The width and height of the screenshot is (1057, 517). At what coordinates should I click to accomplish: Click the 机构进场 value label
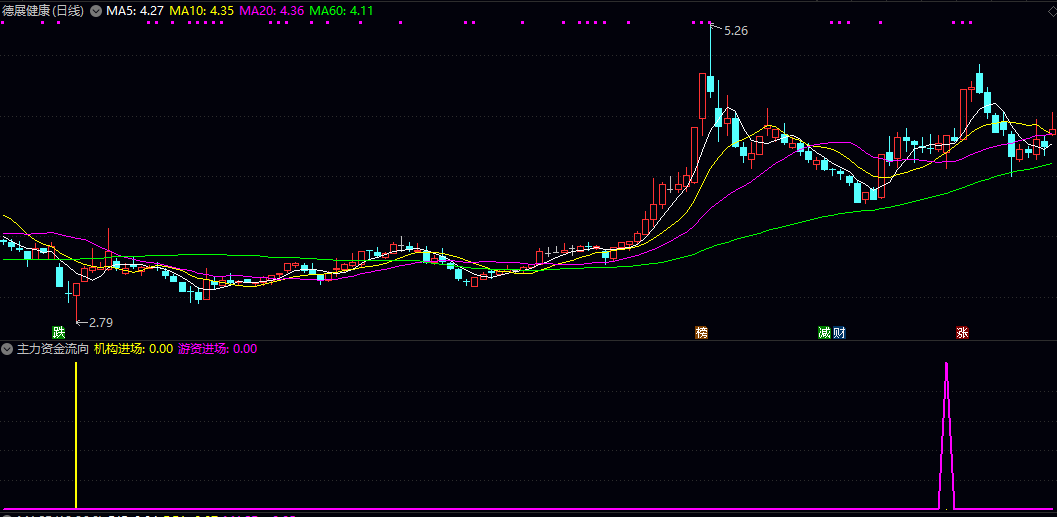134,349
